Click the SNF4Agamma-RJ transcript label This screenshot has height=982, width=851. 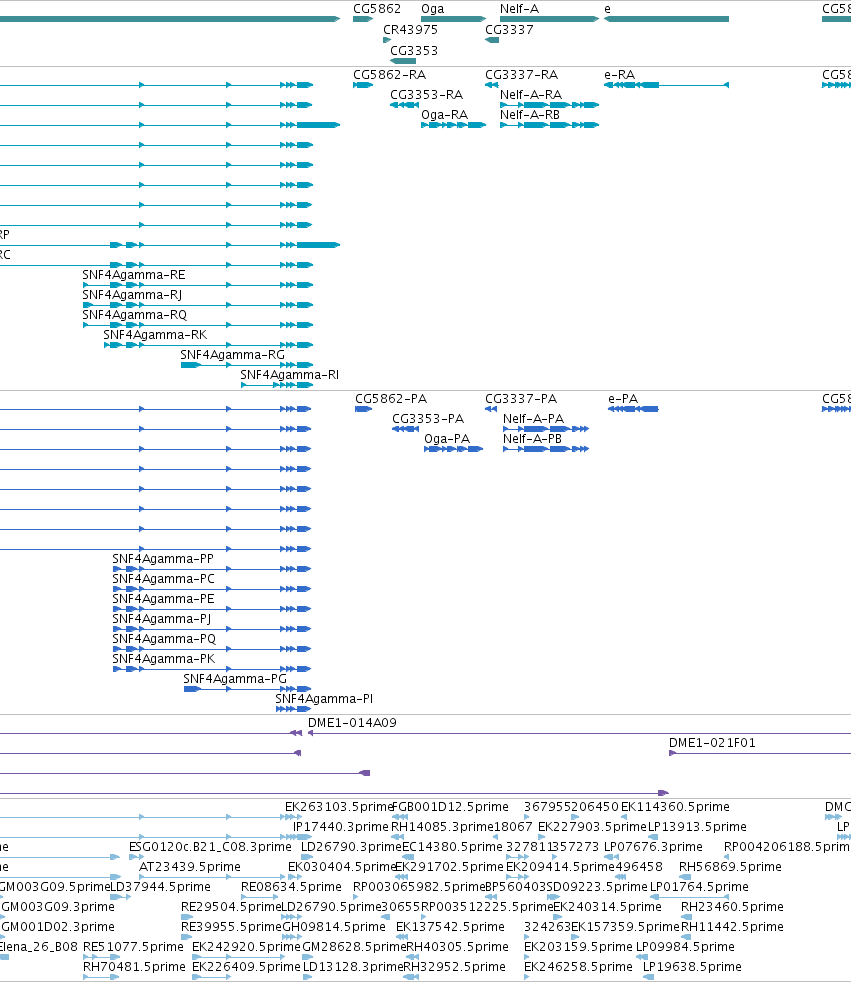pyautogui.click(x=132, y=295)
